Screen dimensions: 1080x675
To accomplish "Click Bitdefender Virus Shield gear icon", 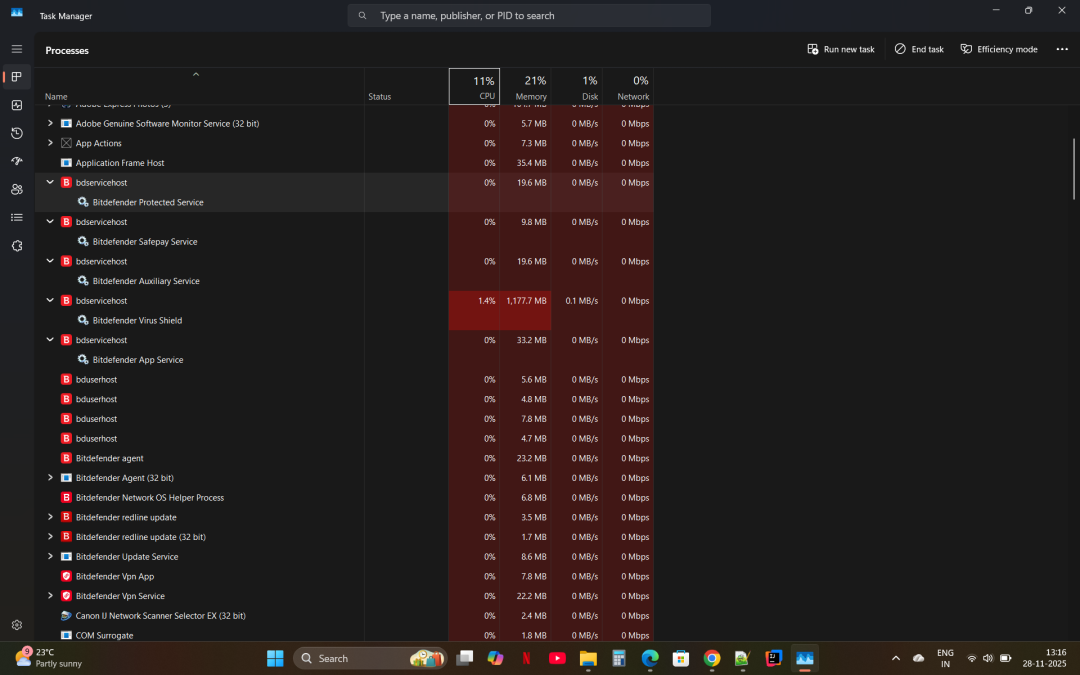I will tap(83, 320).
